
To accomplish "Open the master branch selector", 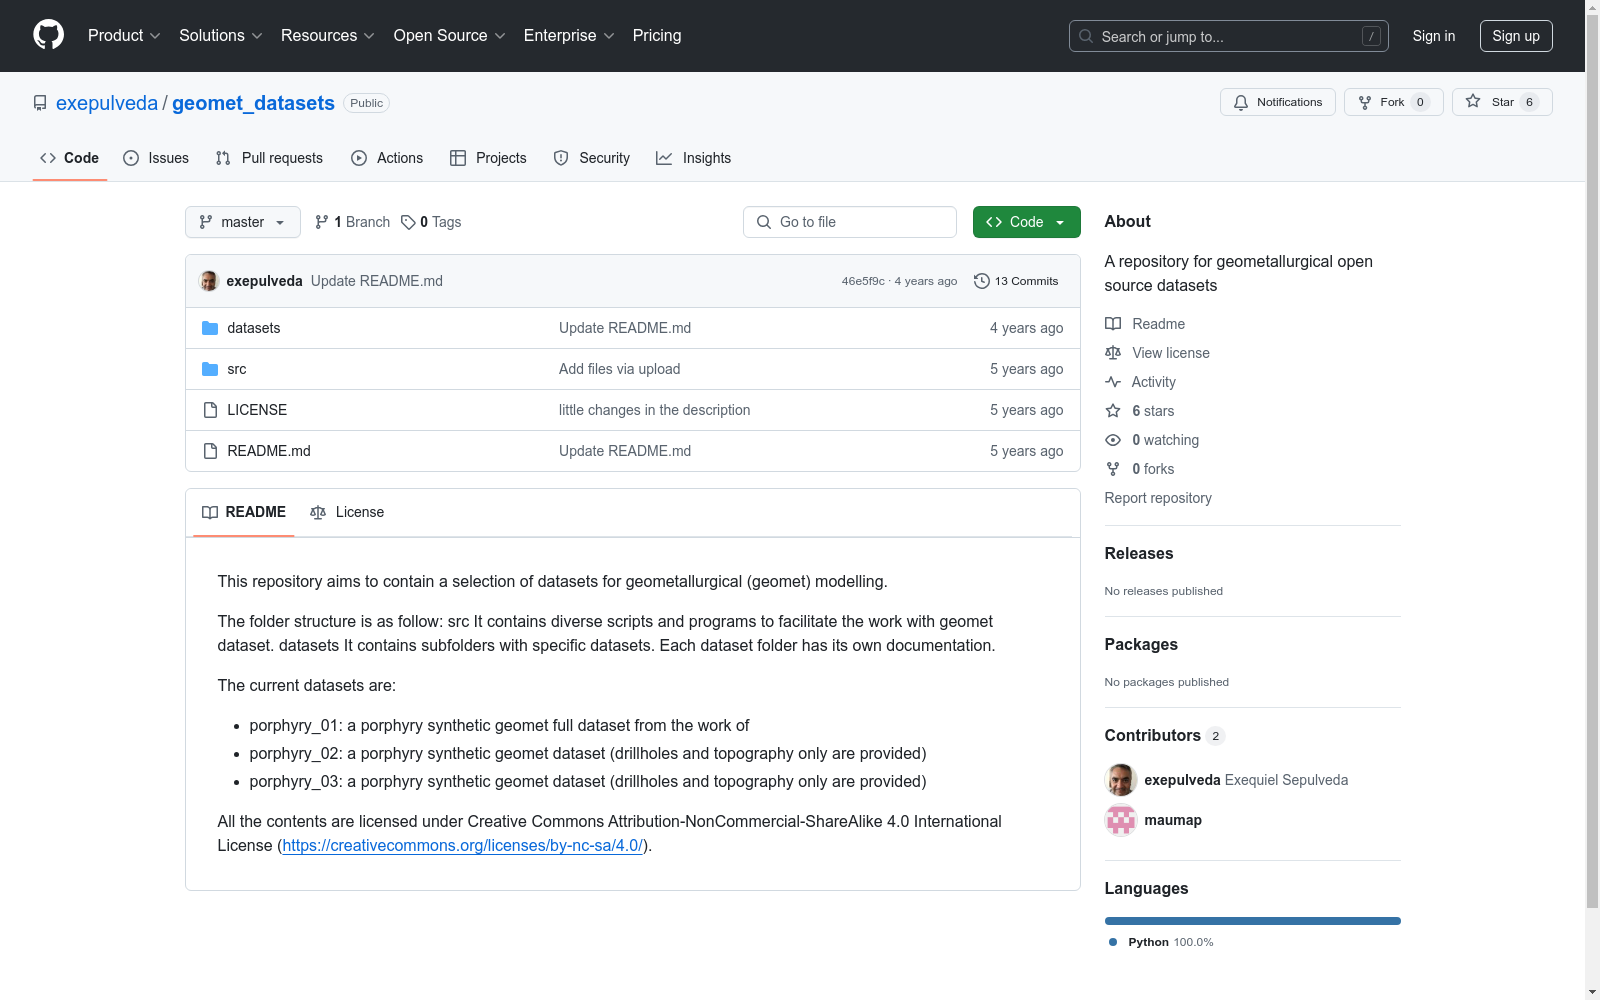I will [x=243, y=222].
